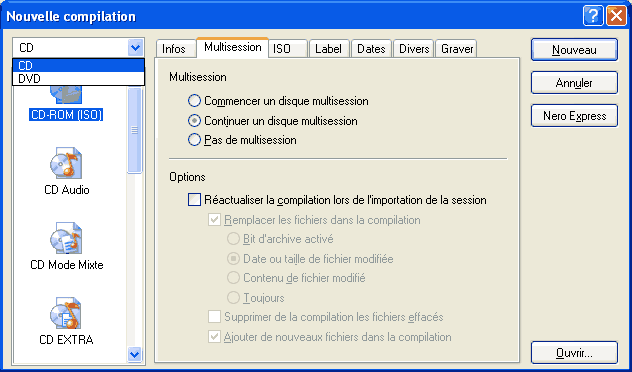Viewport: 632px width, 372px height.
Task: Collapse the CD media type dropdown arrow
Action: tap(135, 48)
